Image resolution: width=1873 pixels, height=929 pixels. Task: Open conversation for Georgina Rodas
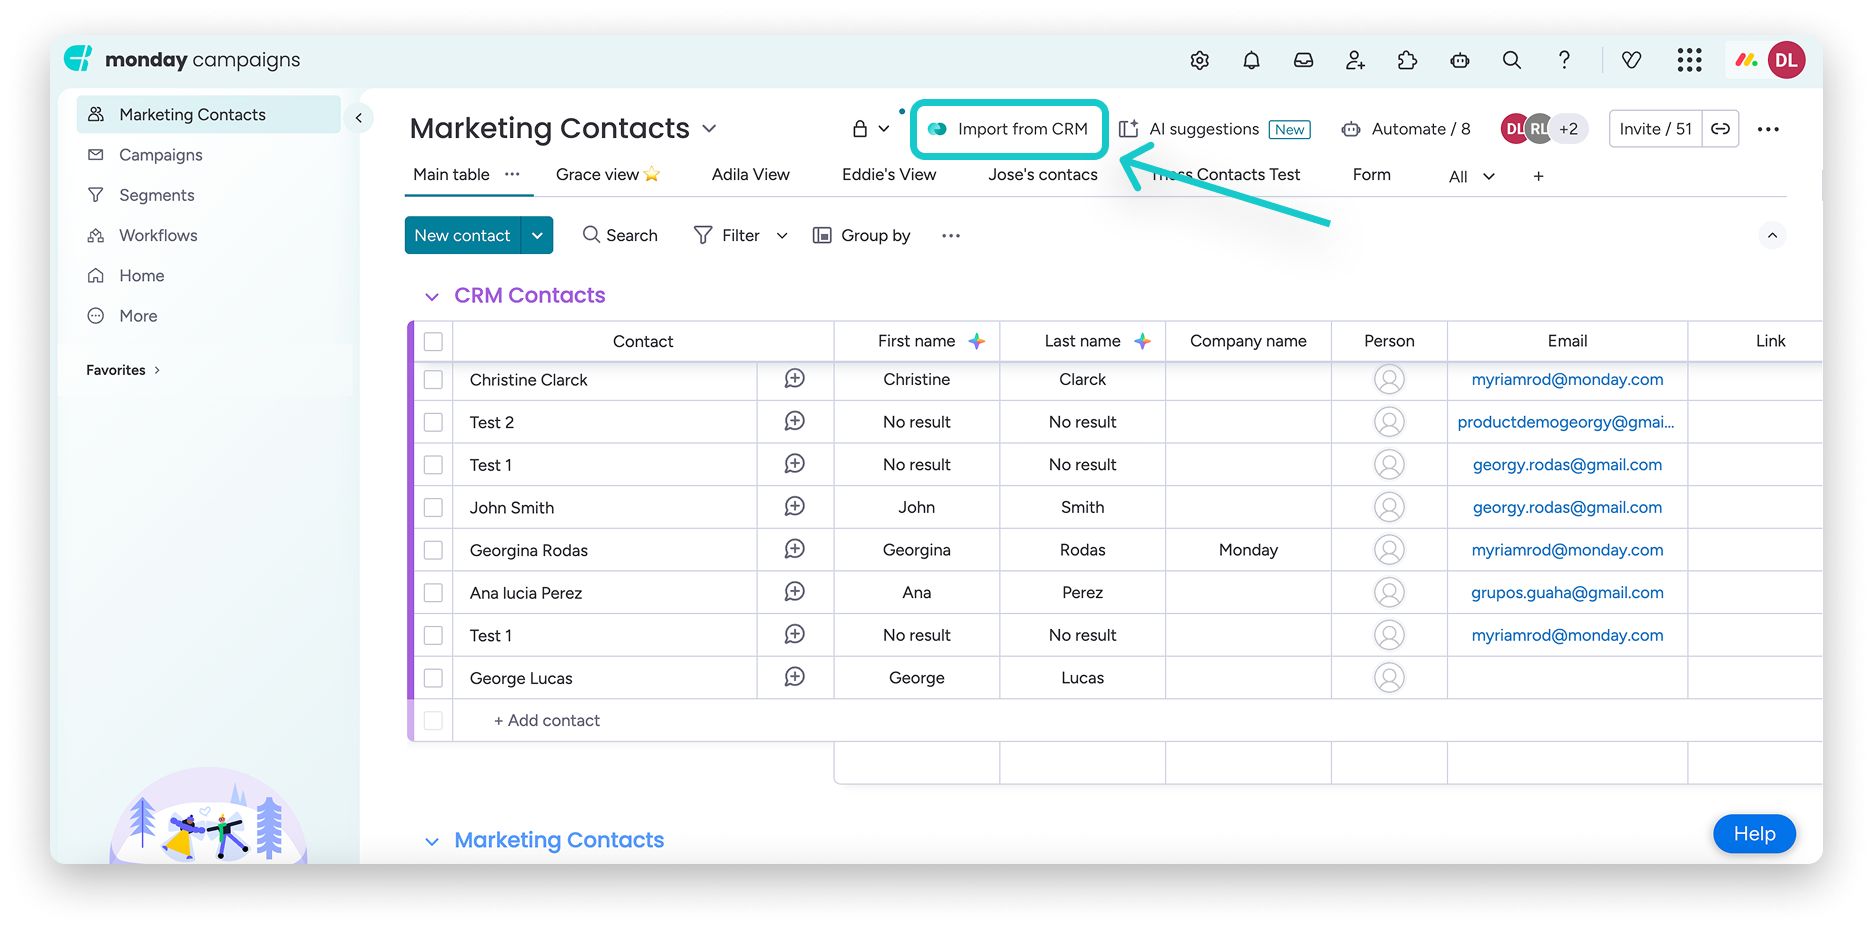[794, 549]
